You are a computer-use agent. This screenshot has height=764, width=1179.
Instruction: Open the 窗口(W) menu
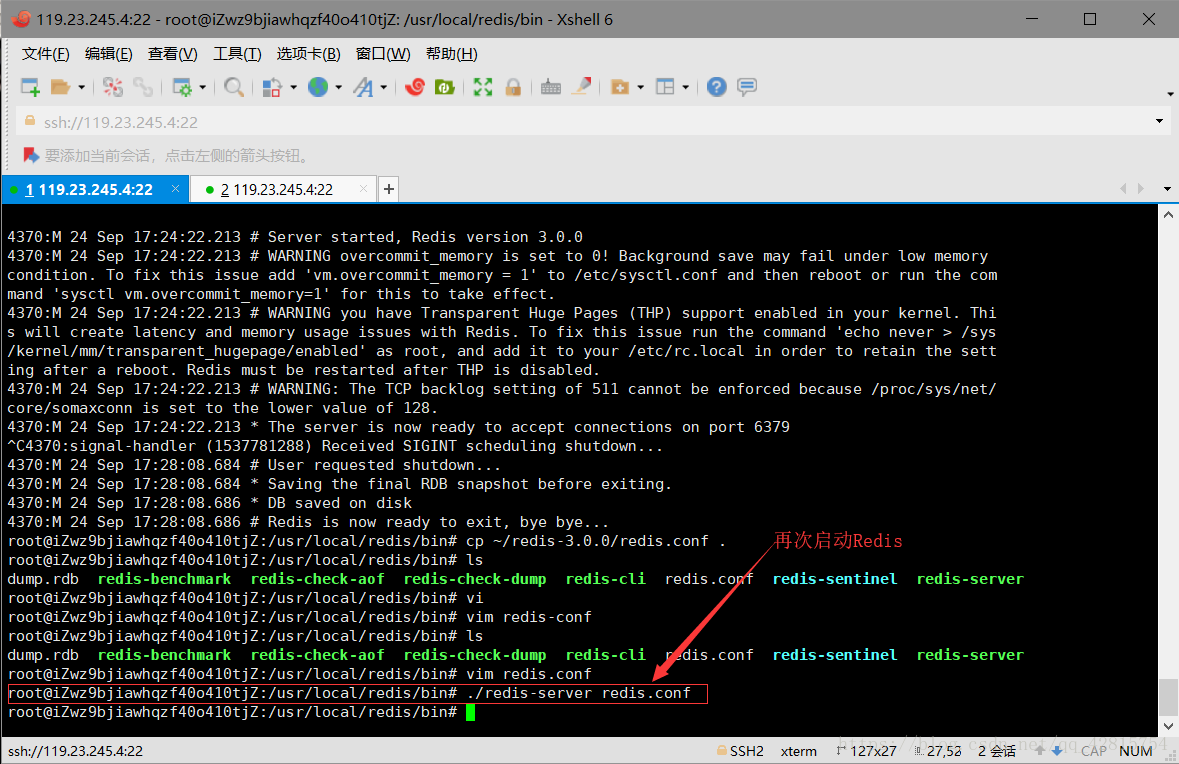(x=383, y=54)
